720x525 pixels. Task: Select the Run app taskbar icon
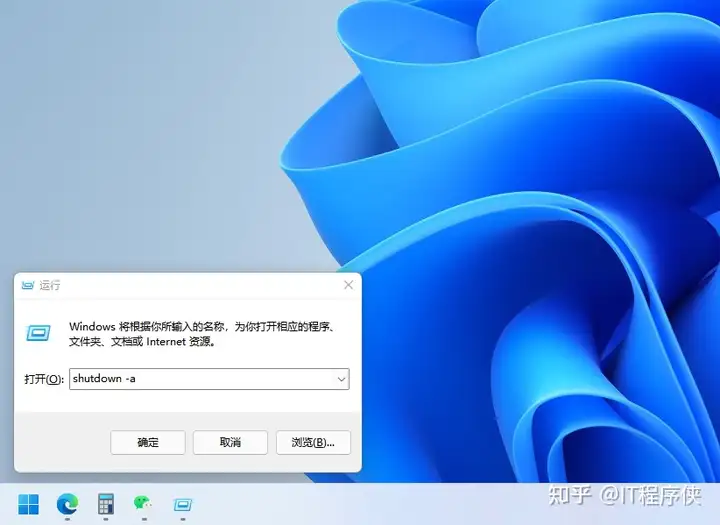[x=183, y=505]
